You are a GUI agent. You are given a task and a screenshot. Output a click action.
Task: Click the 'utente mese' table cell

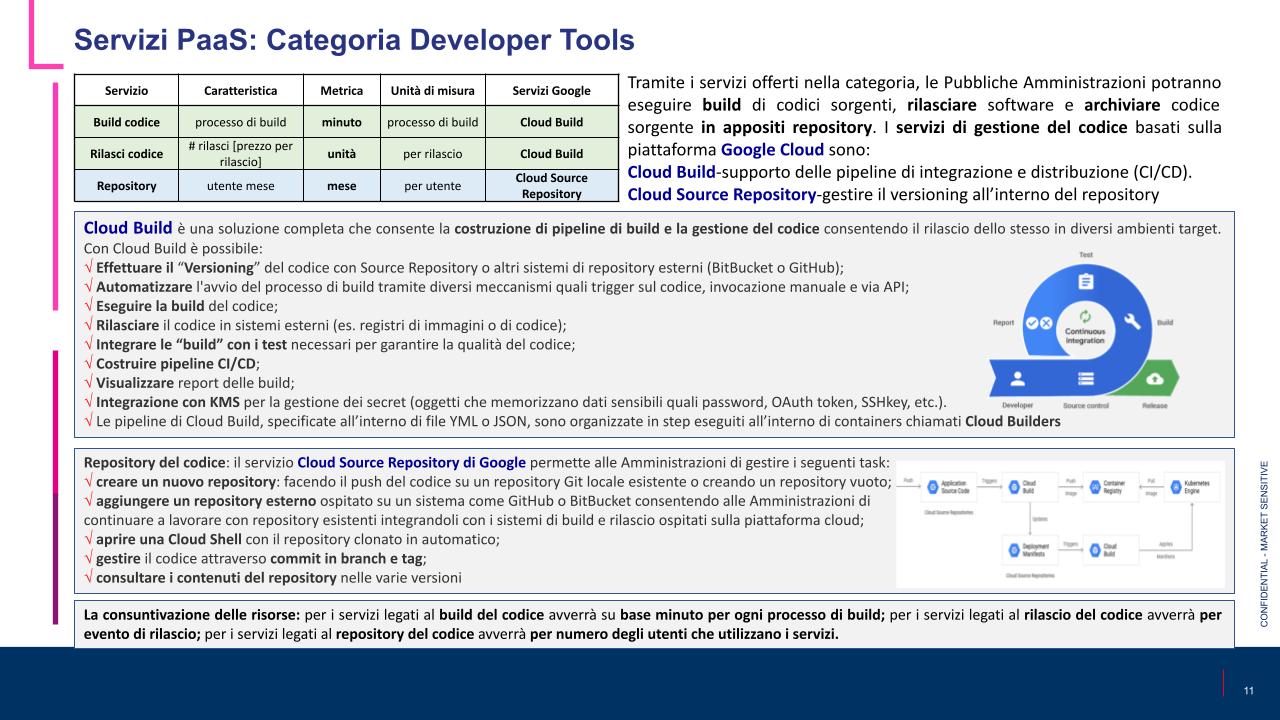pos(241,186)
